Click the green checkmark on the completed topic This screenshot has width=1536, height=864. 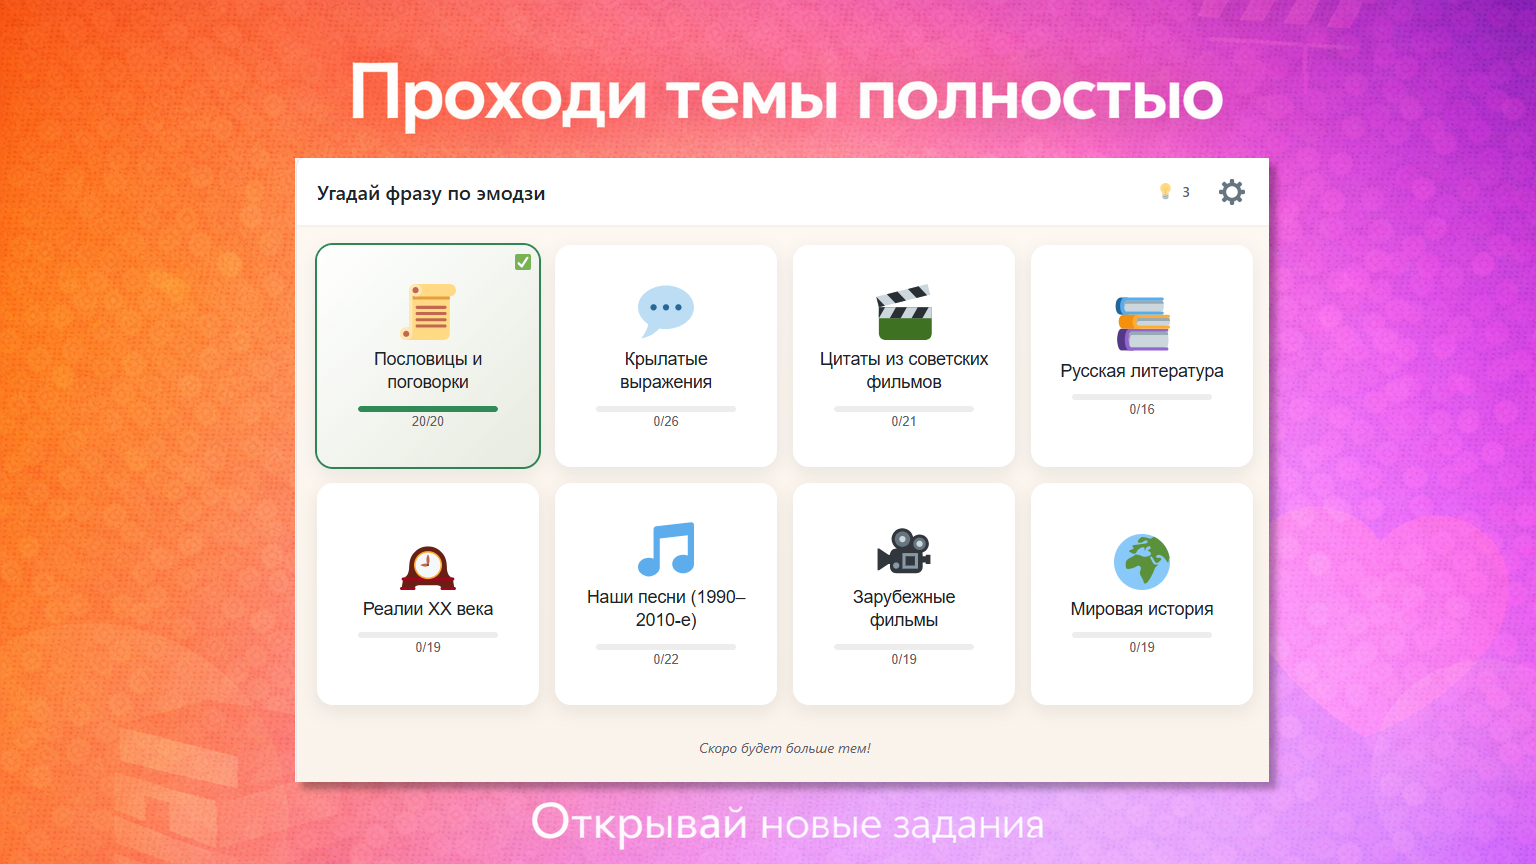[x=522, y=262]
